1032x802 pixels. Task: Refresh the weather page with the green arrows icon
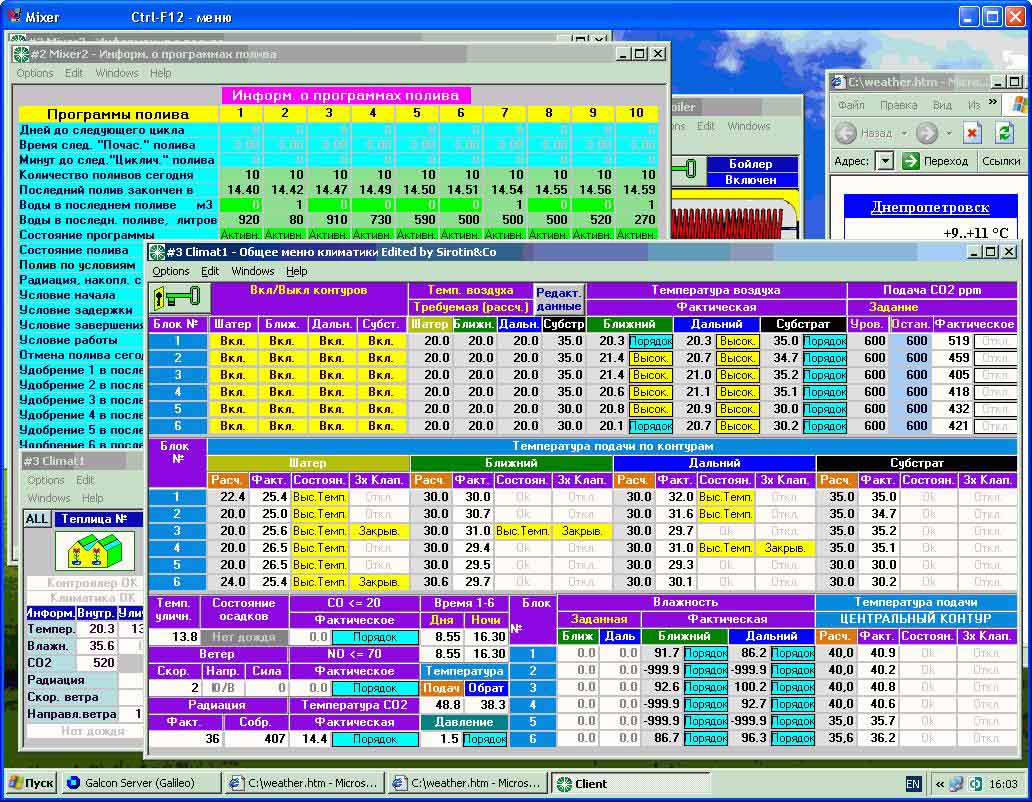pos(1004,133)
